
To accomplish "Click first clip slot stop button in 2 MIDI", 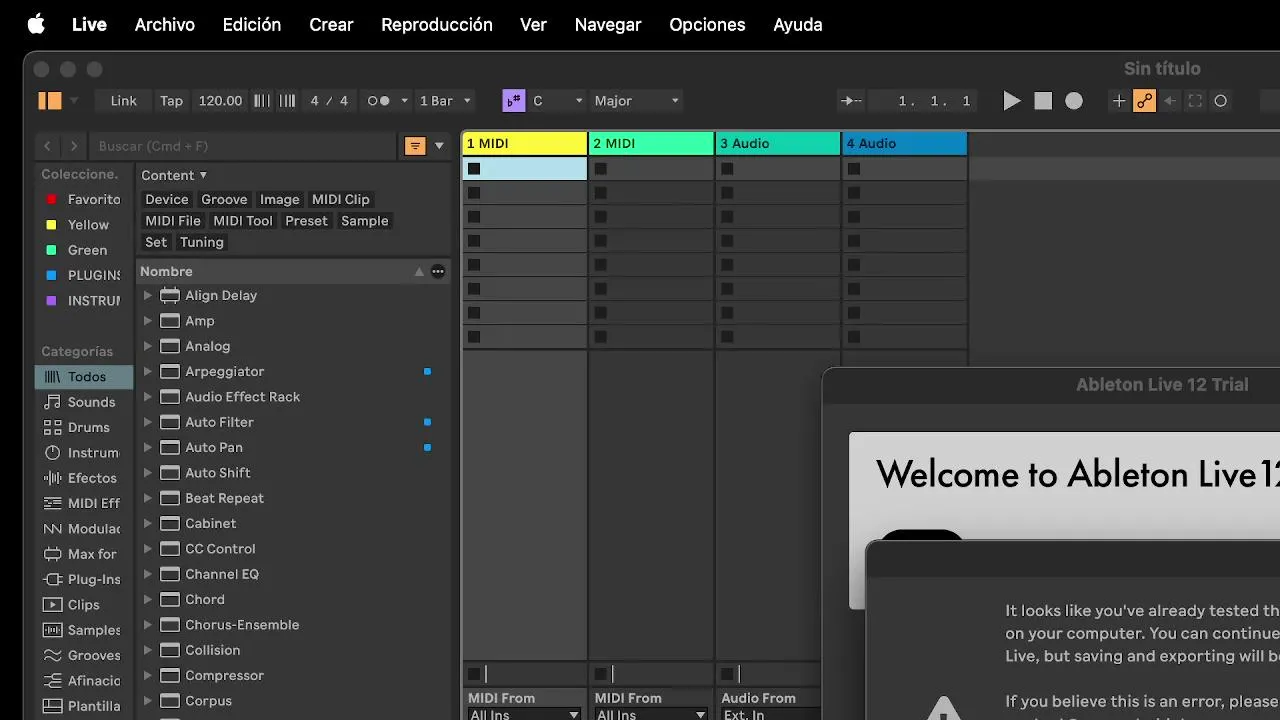I will [600, 169].
